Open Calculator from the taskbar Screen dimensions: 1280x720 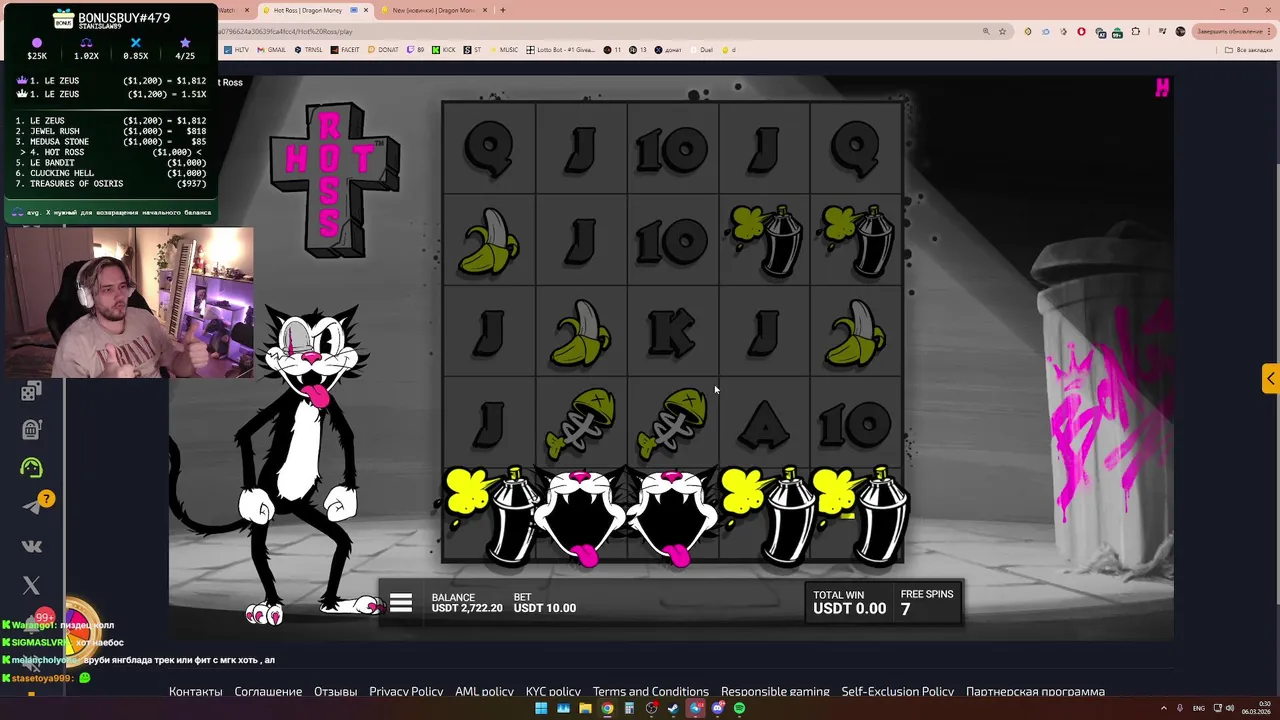click(x=629, y=708)
